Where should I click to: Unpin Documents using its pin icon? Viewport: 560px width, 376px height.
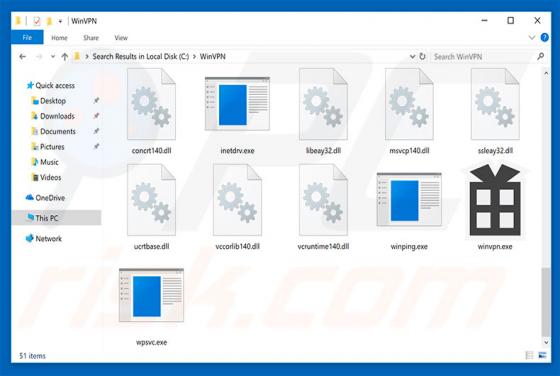click(96, 131)
